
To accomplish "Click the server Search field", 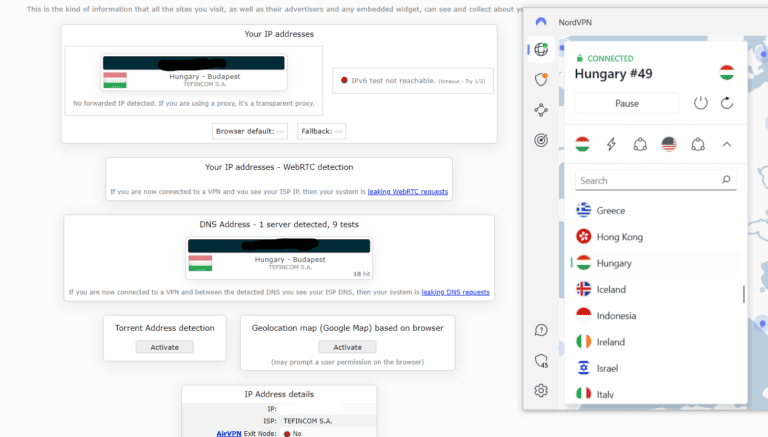I will click(655, 180).
